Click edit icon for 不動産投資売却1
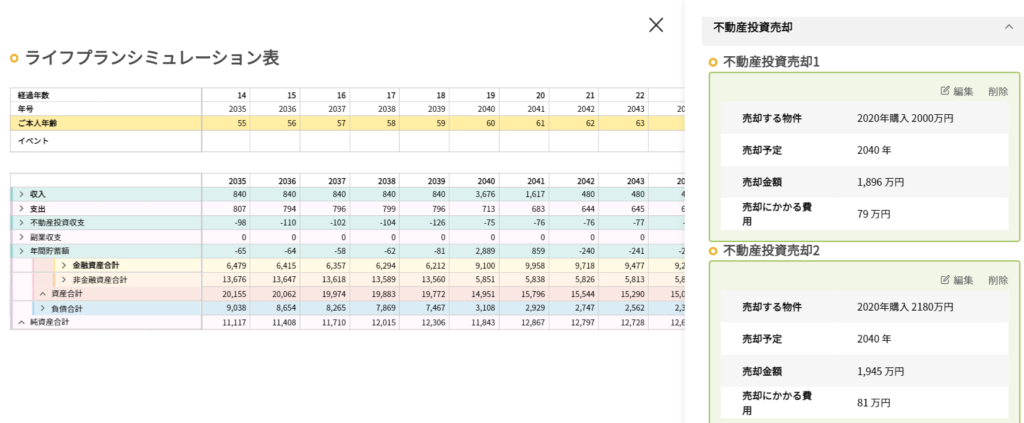Viewport: 1024px width, 423px height. [957, 91]
